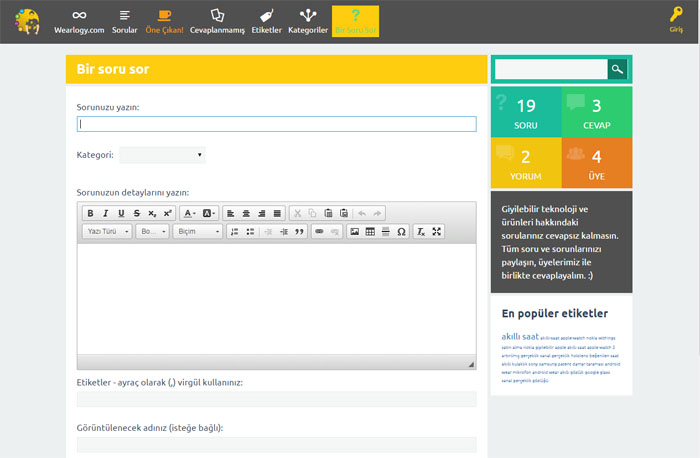Click the Giriş login link
The image size is (700, 458).
click(676, 21)
